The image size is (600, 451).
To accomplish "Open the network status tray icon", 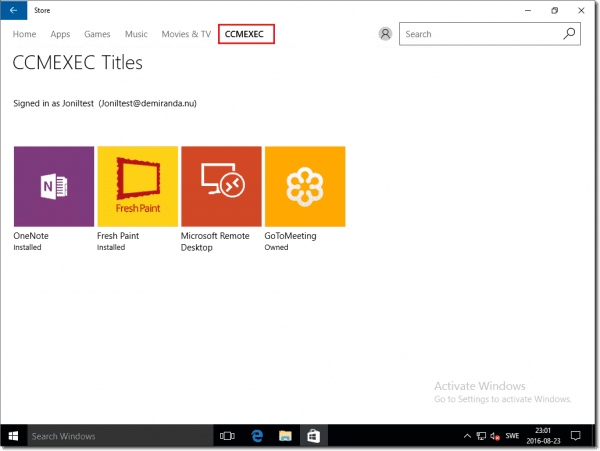I will (x=481, y=436).
